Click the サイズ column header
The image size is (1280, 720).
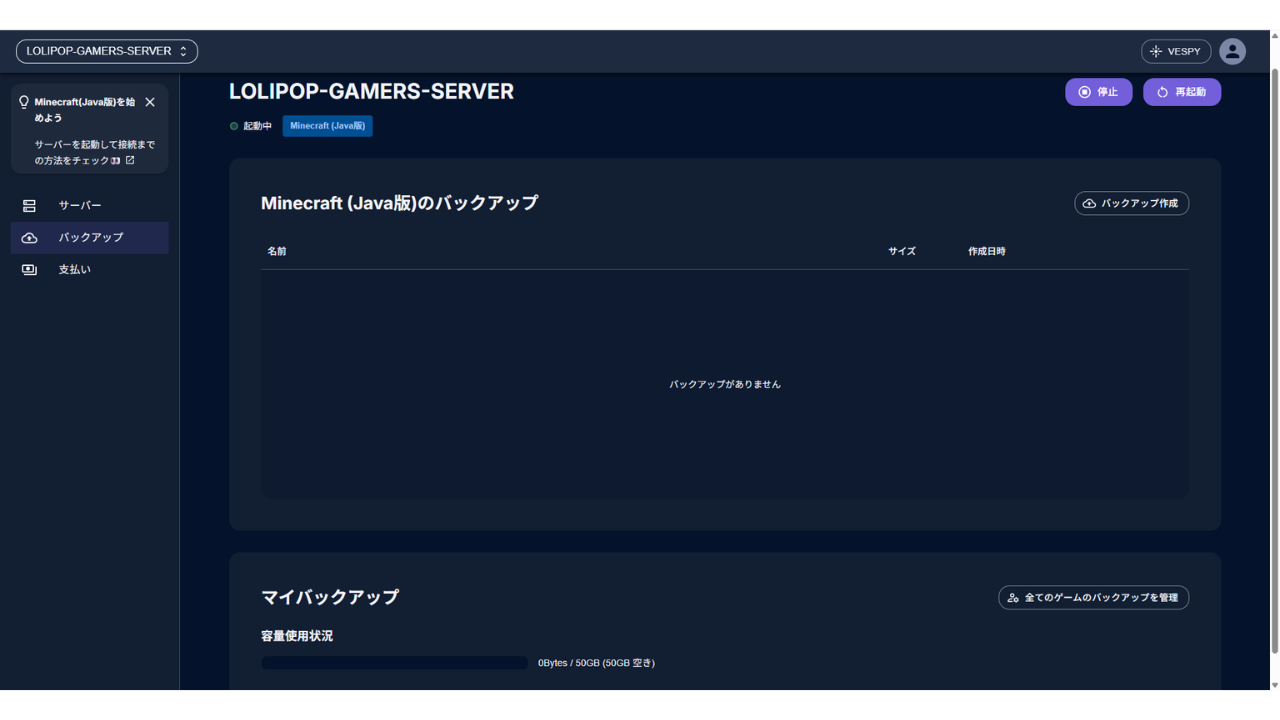(x=902, y=251)
